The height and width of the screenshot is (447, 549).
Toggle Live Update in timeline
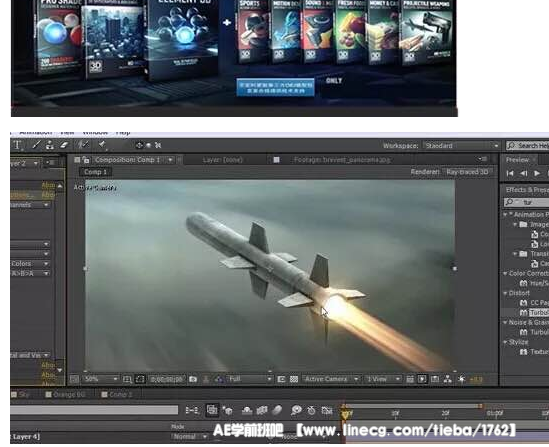[x=212, y=410]
